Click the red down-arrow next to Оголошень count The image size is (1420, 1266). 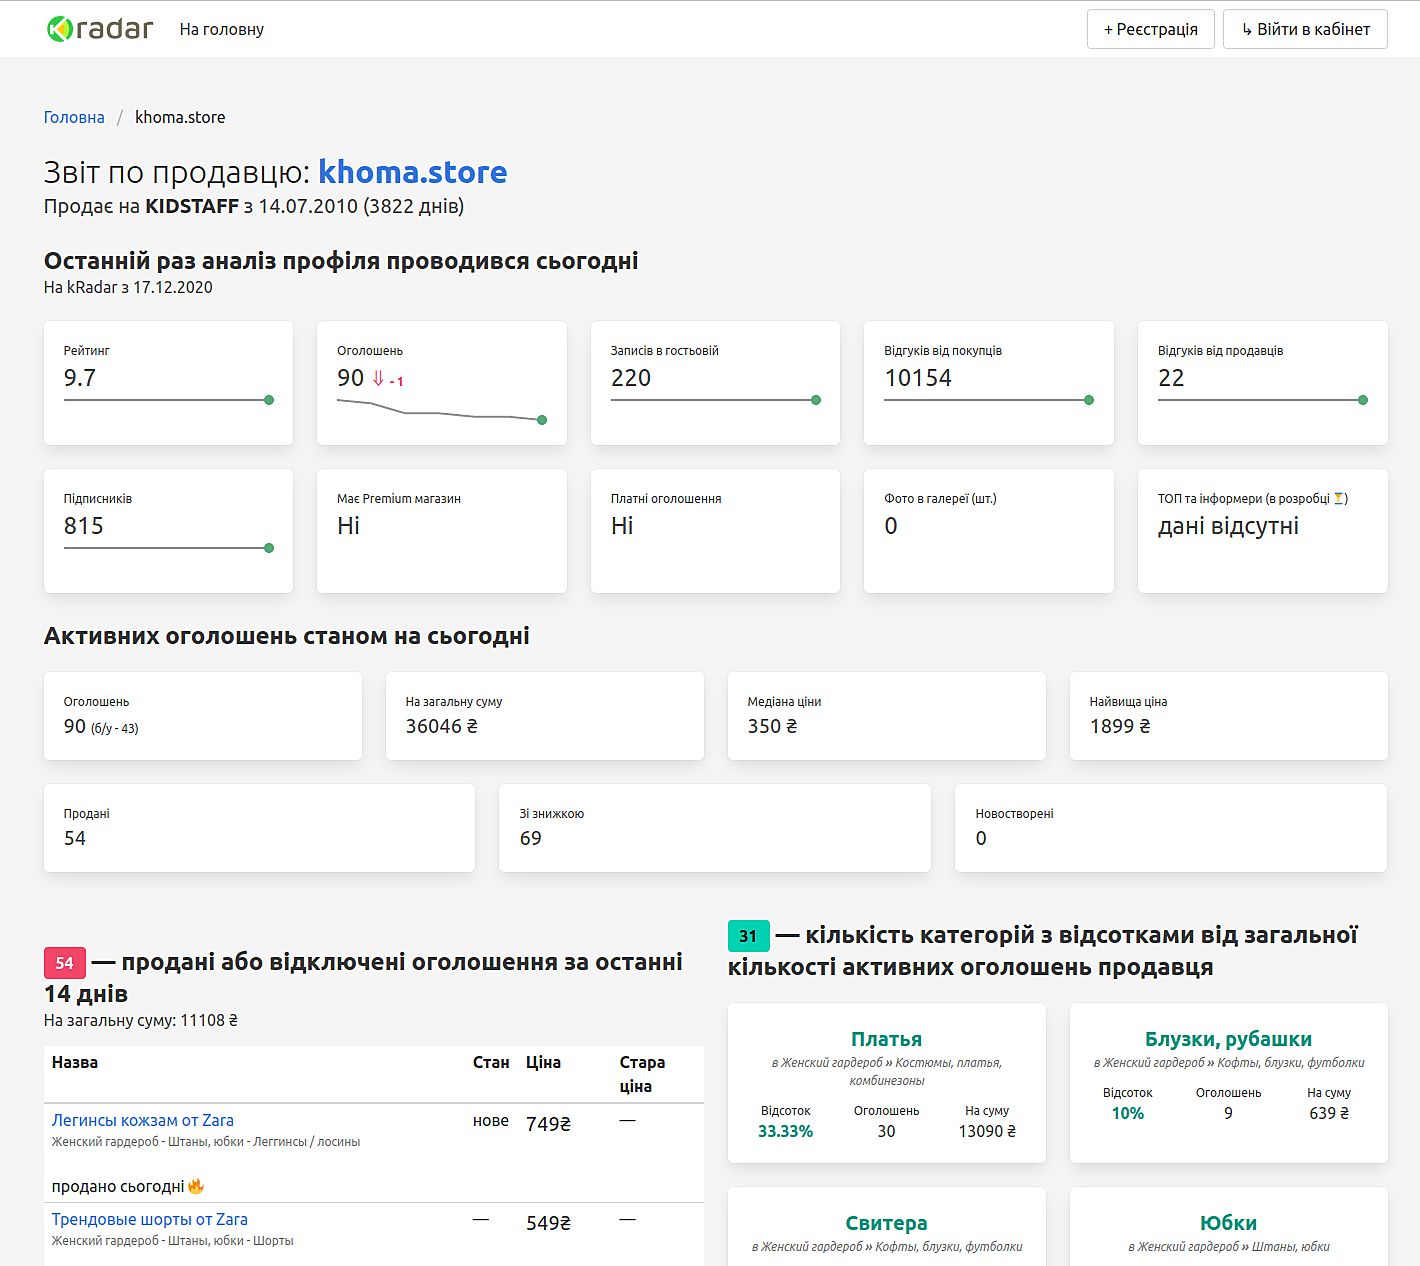click(x=378, y=379)
